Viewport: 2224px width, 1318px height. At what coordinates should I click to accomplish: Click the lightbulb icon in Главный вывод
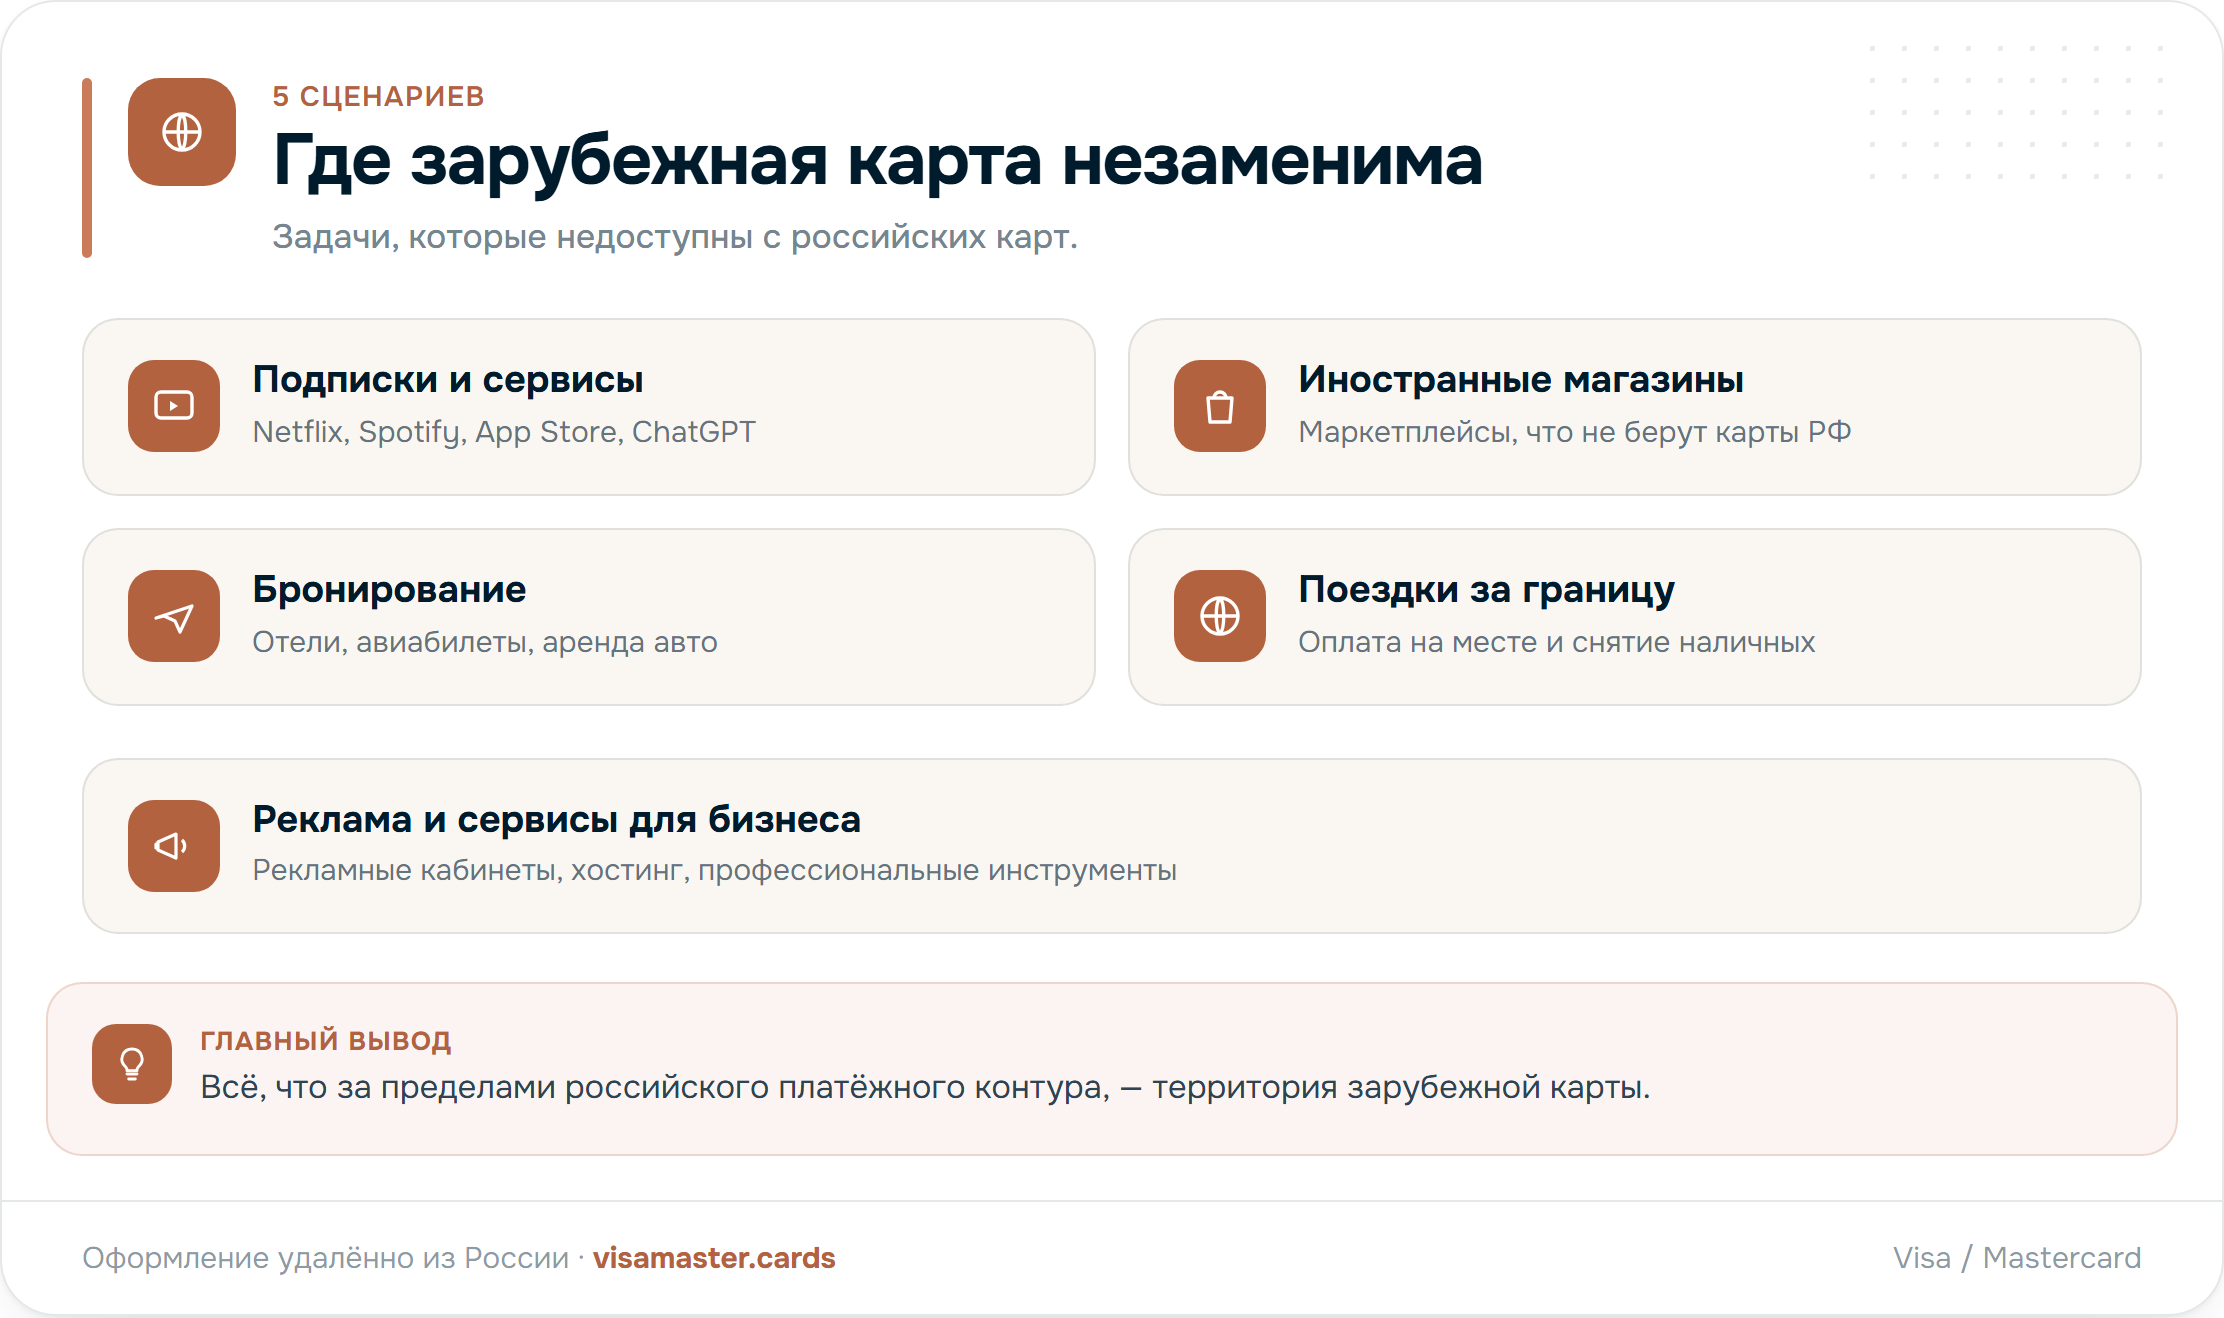pyautogui.click(x=132, y=1064)
